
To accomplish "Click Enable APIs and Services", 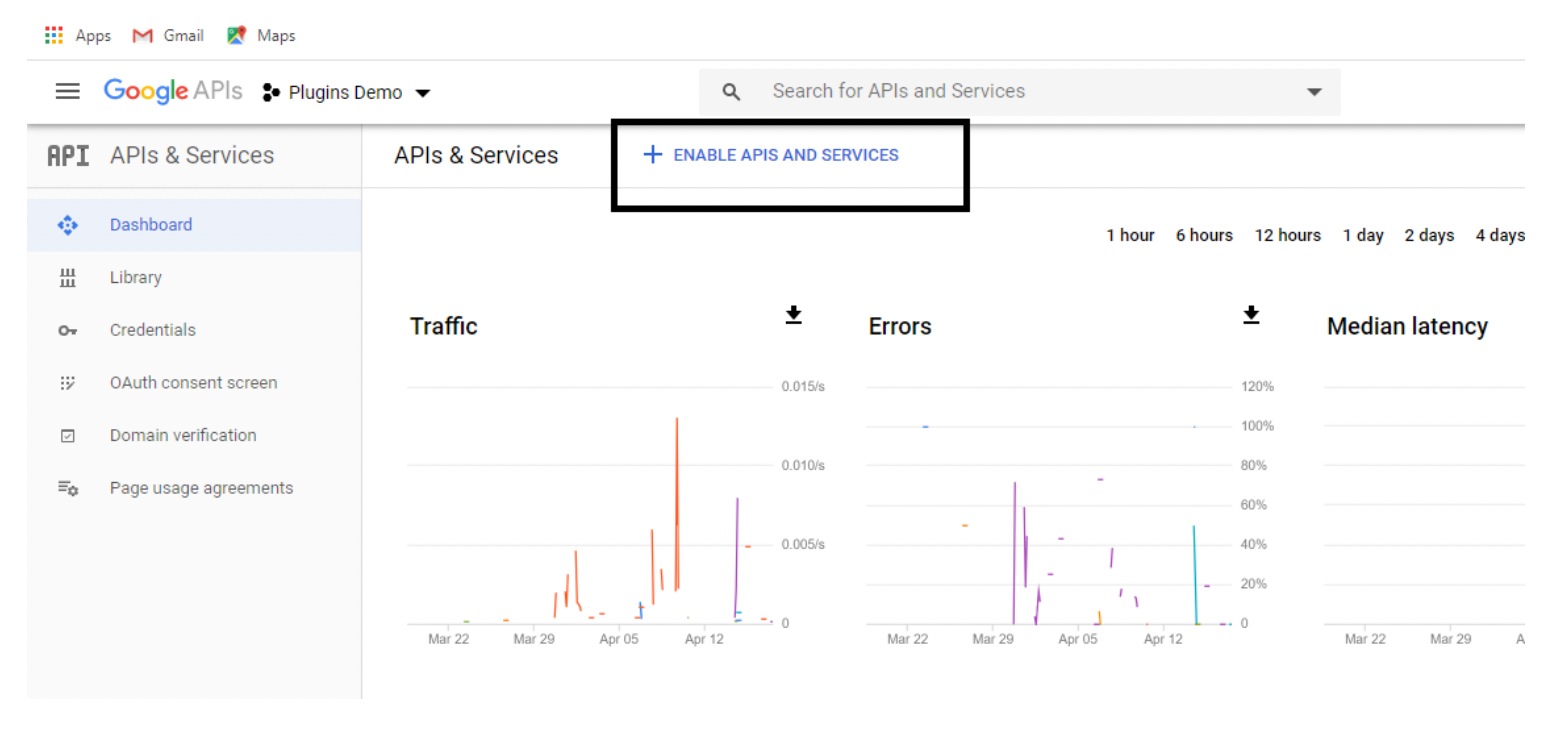I will [x=771, y=155].
